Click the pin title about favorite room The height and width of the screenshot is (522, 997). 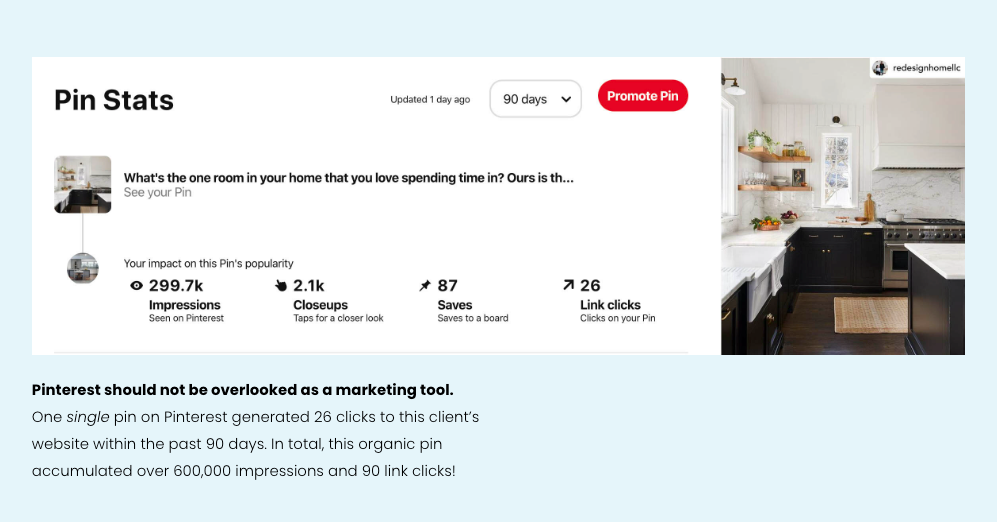348,177
